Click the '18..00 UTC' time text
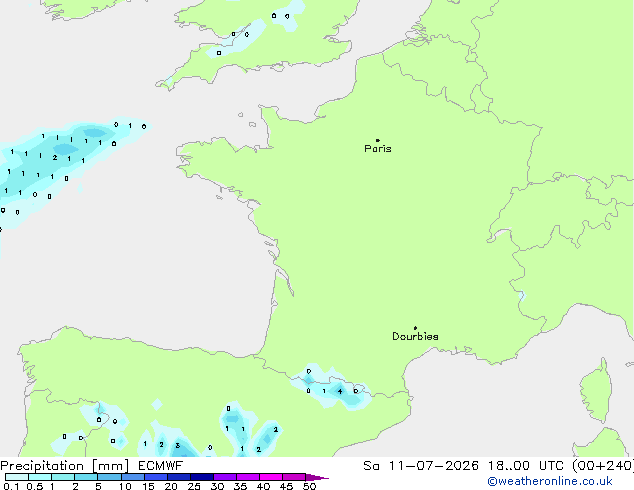The image size is (634, 490). pyautogui.click(x=526, y=466)
